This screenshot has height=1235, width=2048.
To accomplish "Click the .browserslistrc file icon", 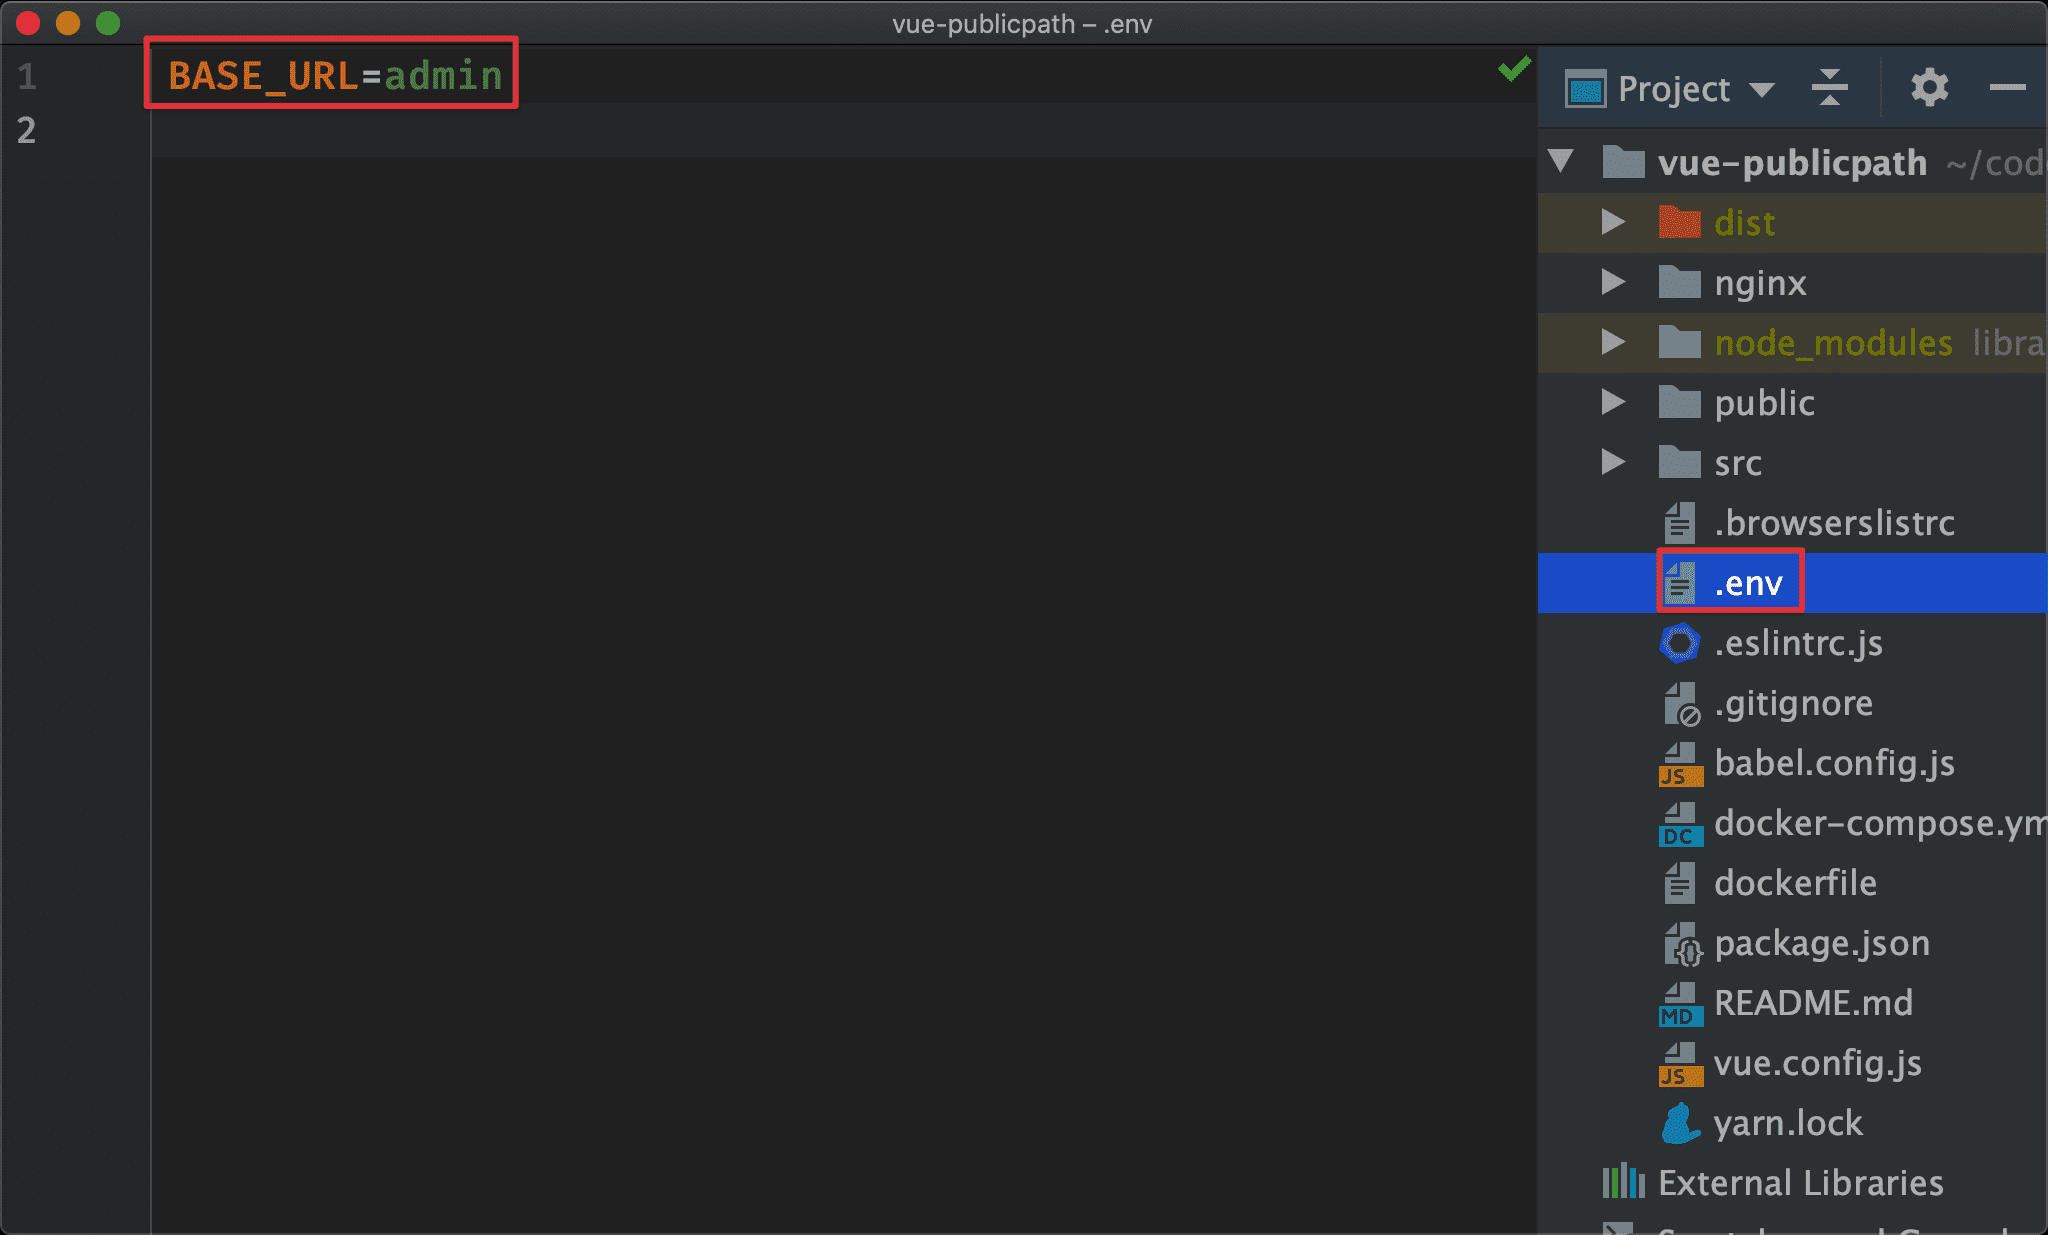I will tap(1679, 522).
